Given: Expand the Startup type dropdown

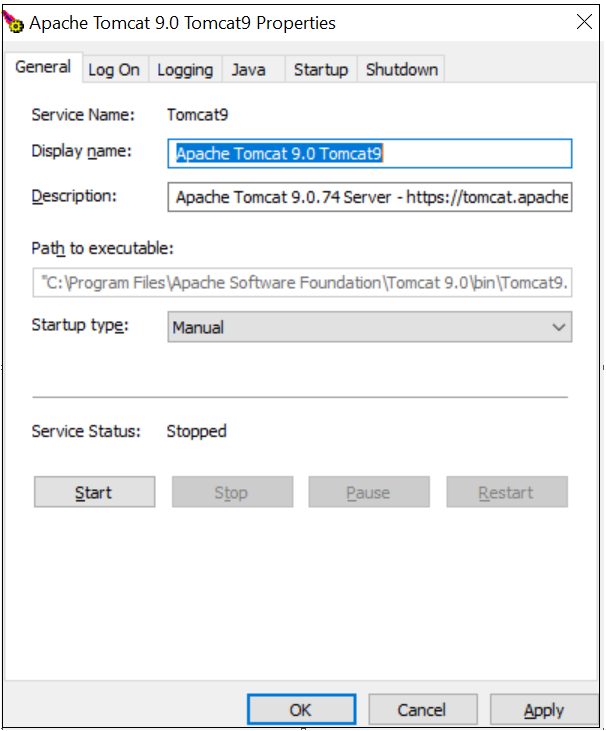Looking at the screenshot, I should point(370,327).
